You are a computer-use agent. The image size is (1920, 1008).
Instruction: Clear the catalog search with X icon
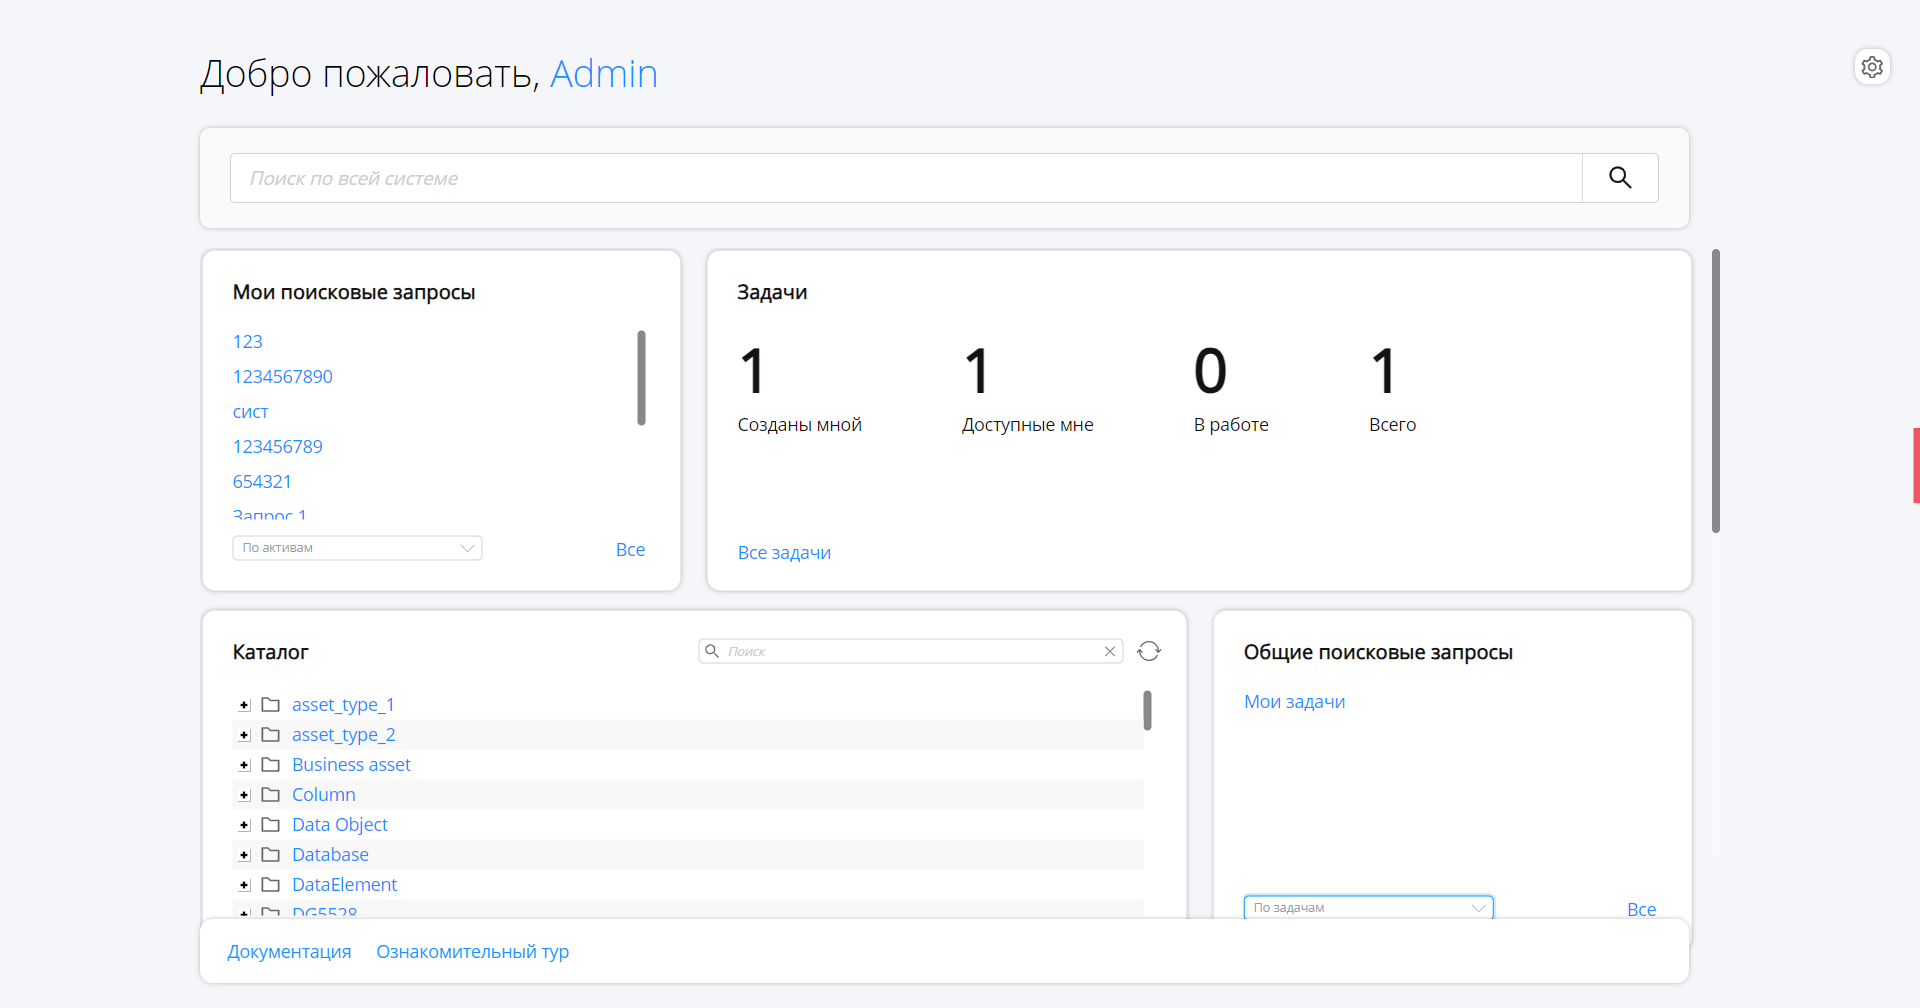click(1110, 651)
